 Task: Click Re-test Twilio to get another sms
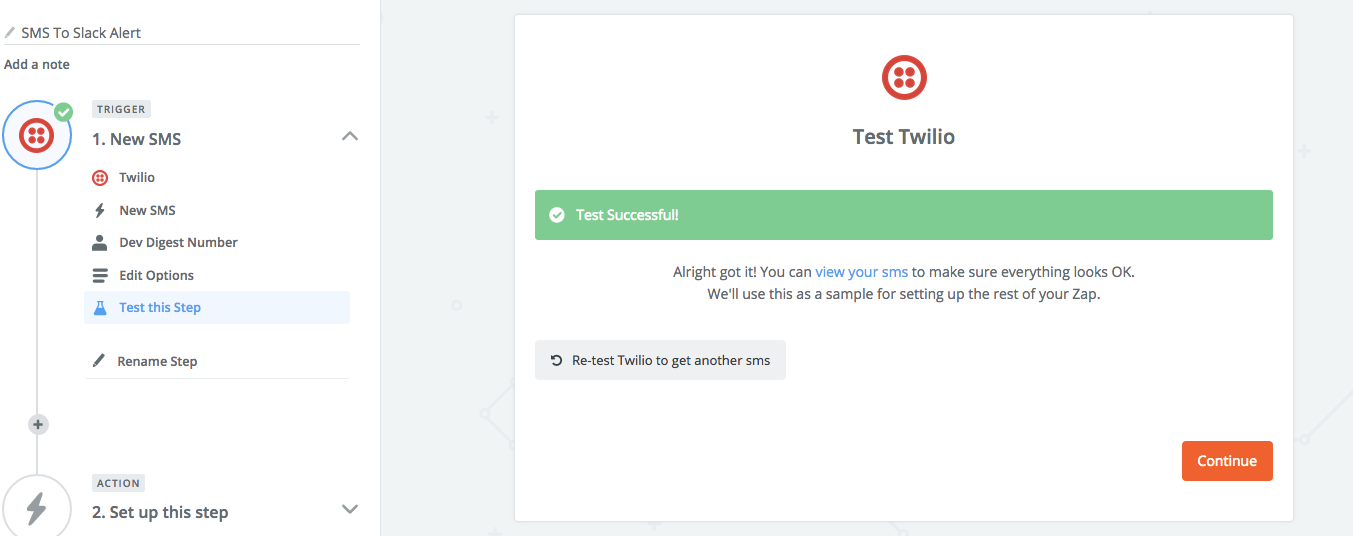[660, 360]
